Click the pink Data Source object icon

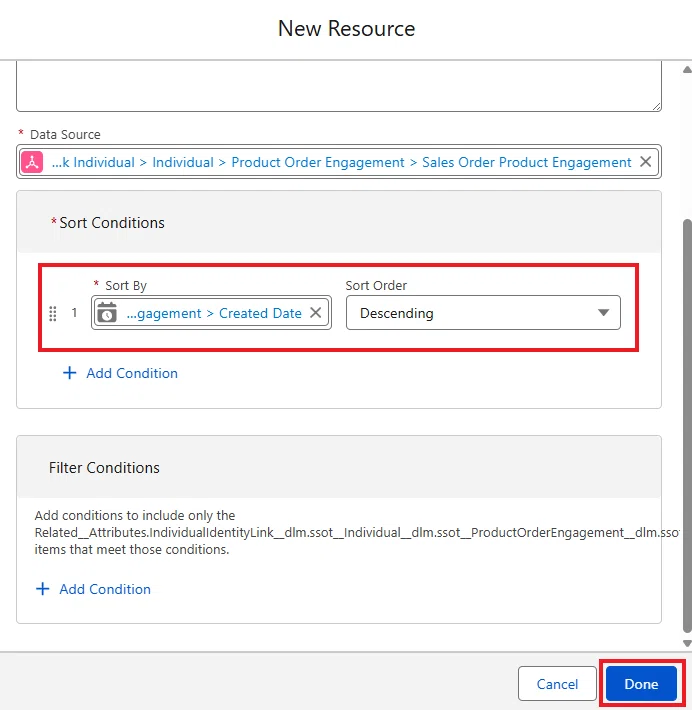coord(32,162)
